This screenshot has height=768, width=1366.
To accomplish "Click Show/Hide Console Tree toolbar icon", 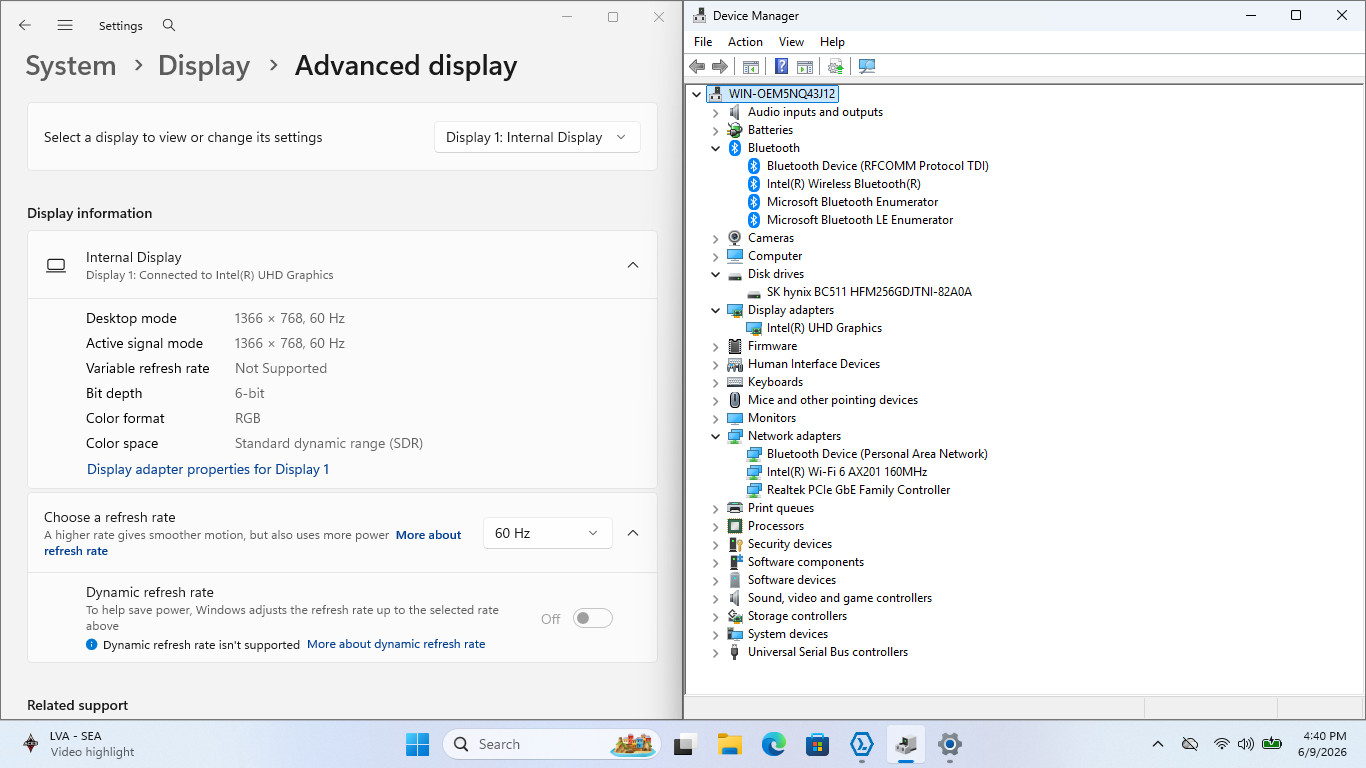I will coord(750,66).
